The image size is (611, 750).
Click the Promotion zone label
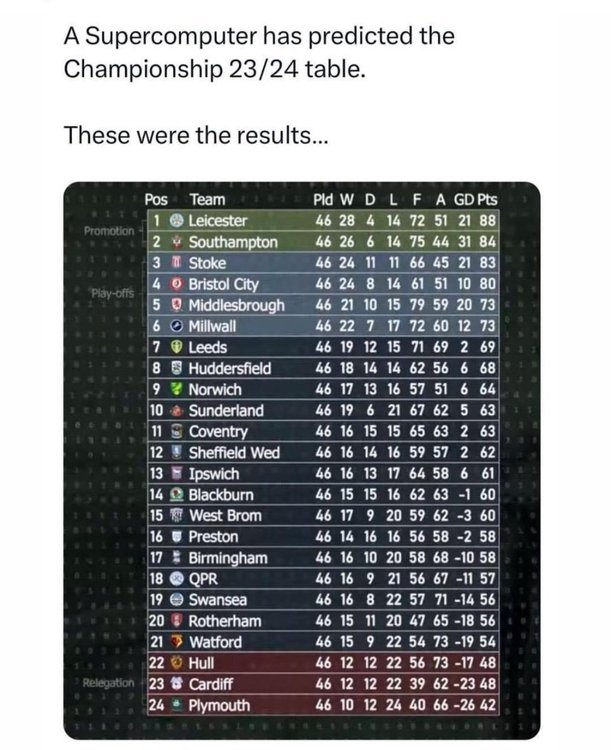110,231
